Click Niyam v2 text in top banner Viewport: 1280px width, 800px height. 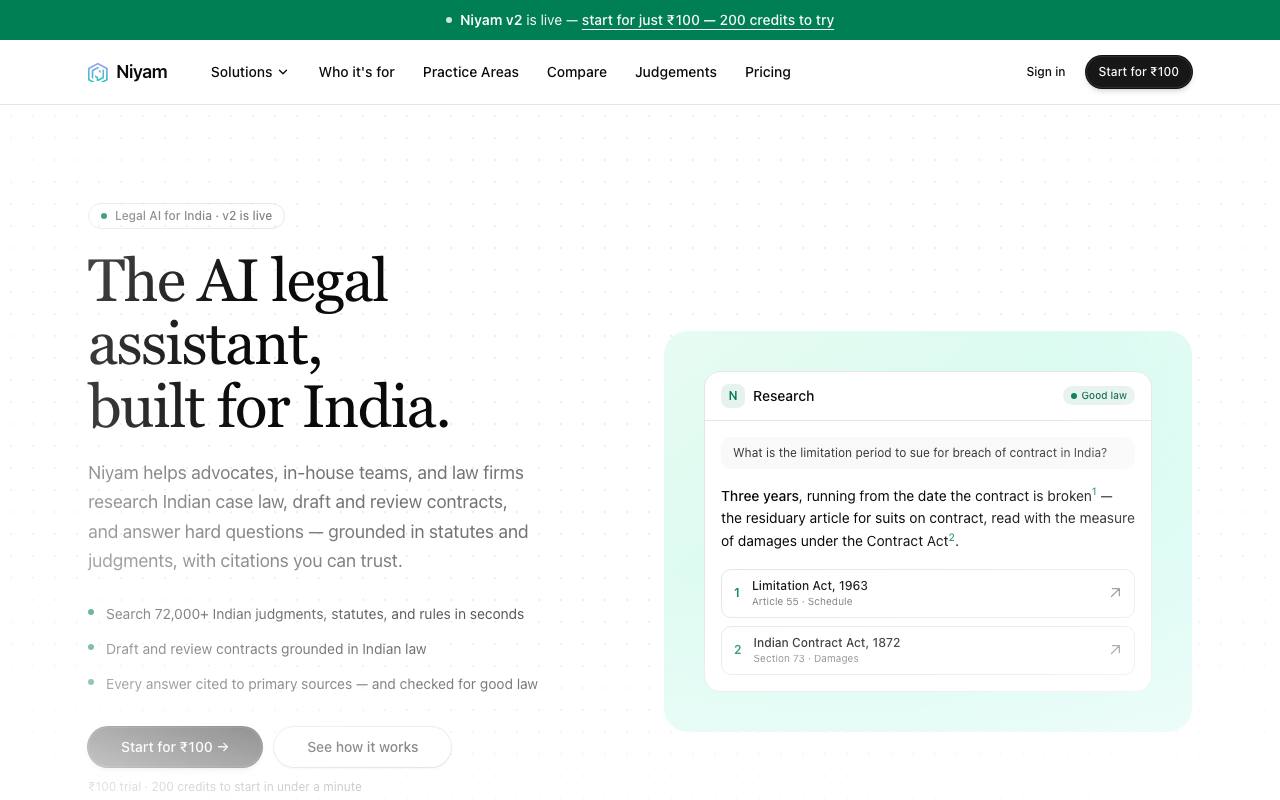(491, 20)
